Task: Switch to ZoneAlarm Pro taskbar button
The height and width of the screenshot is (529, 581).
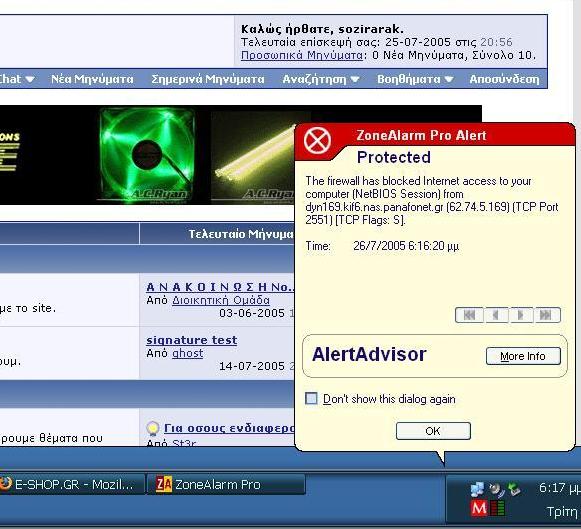Action: (226, 485)
